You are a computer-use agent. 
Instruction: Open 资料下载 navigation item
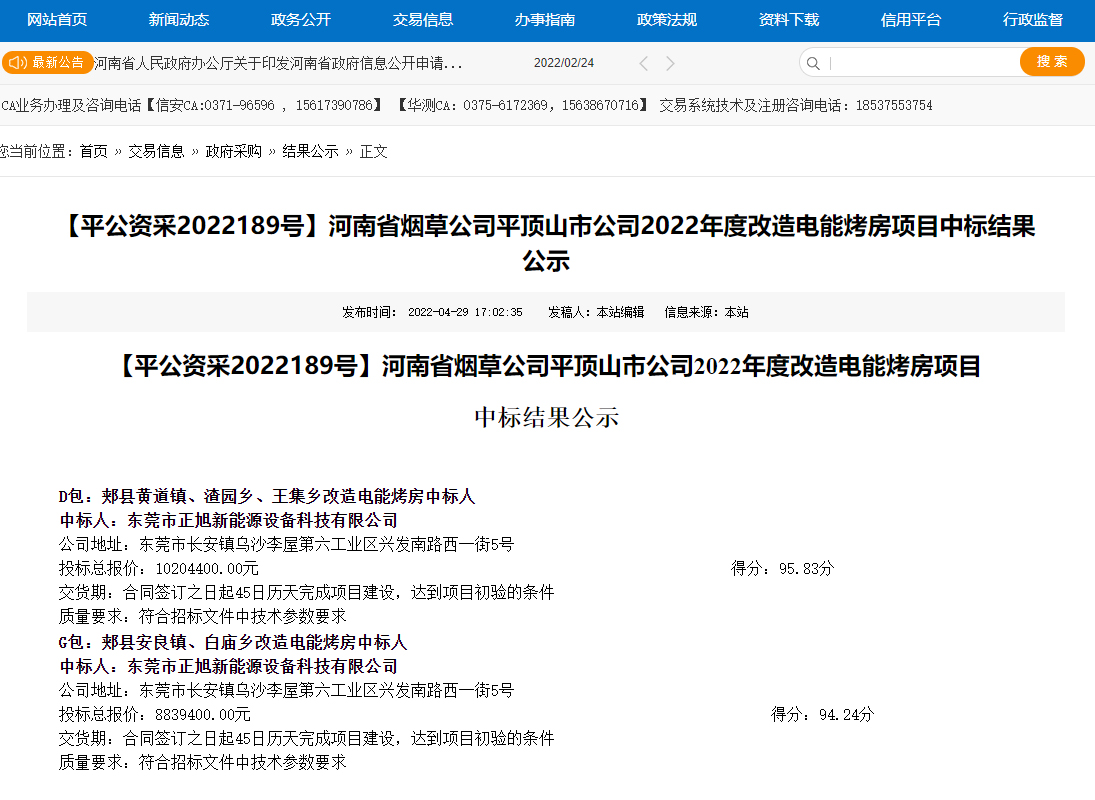789,20
